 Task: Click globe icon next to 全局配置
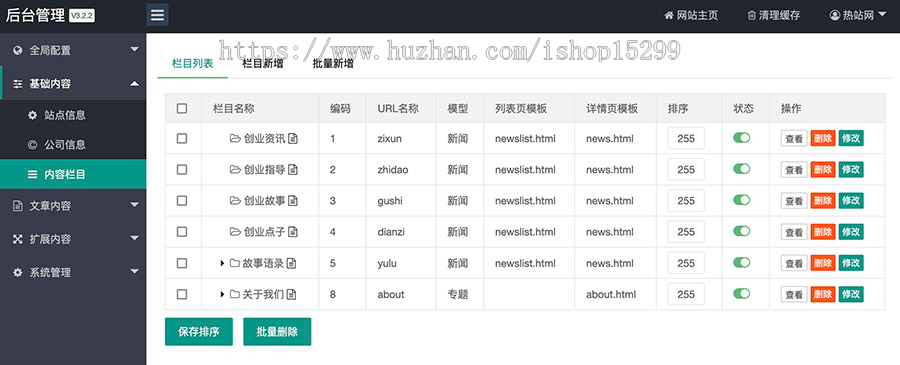18,51
